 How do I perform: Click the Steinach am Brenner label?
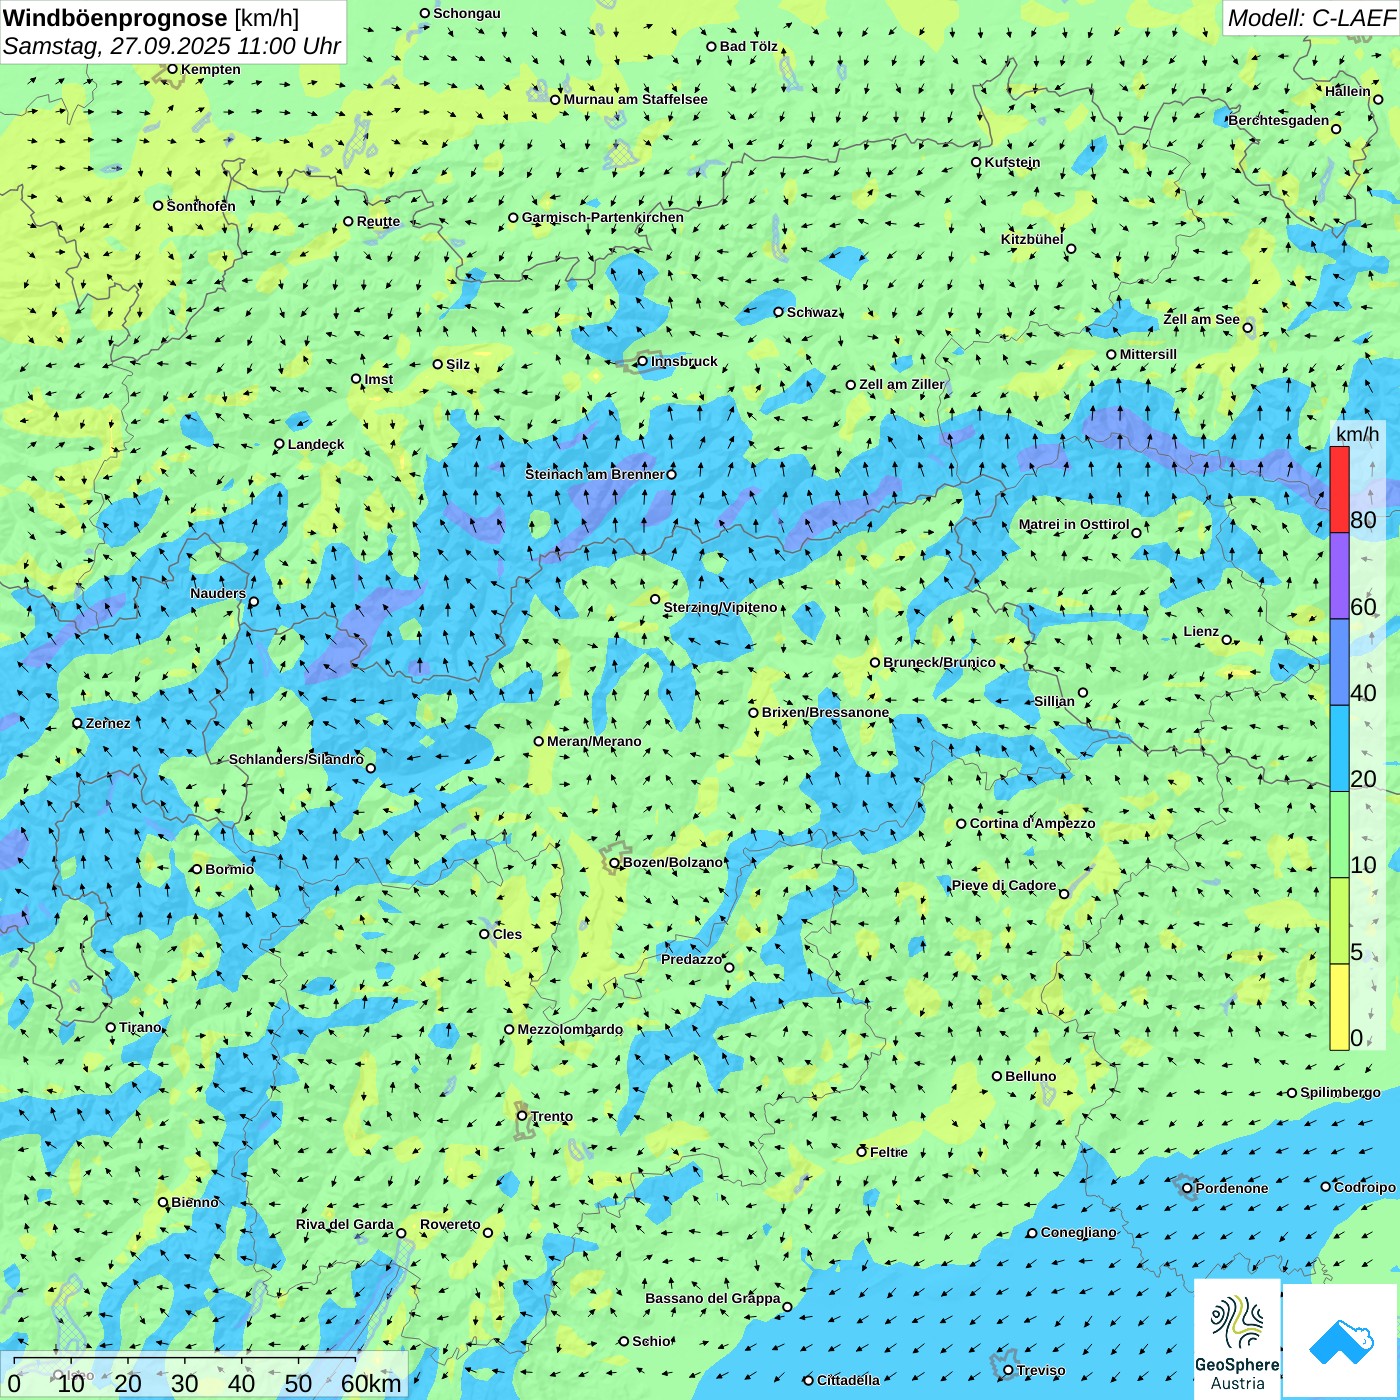595,474
